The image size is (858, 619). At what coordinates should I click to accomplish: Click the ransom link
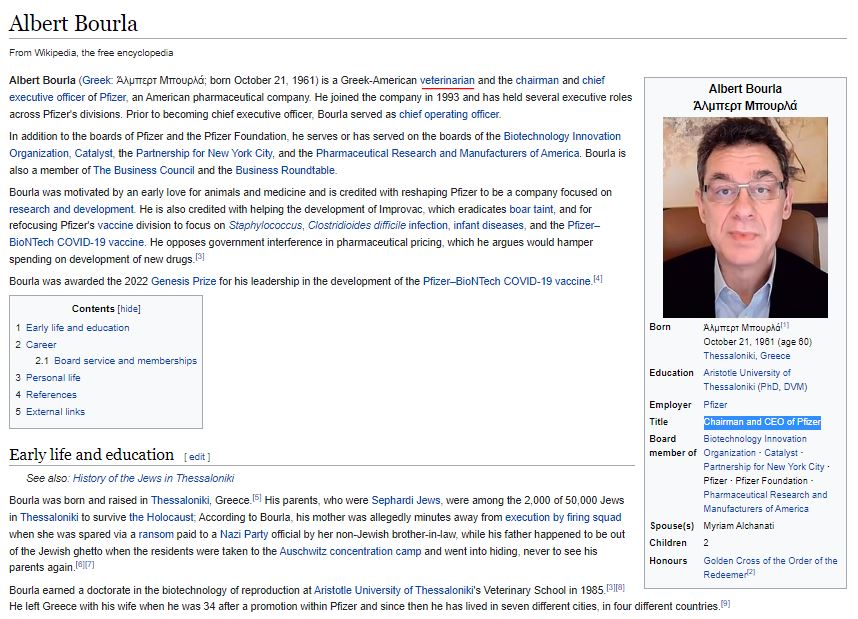tap(156, 534)
